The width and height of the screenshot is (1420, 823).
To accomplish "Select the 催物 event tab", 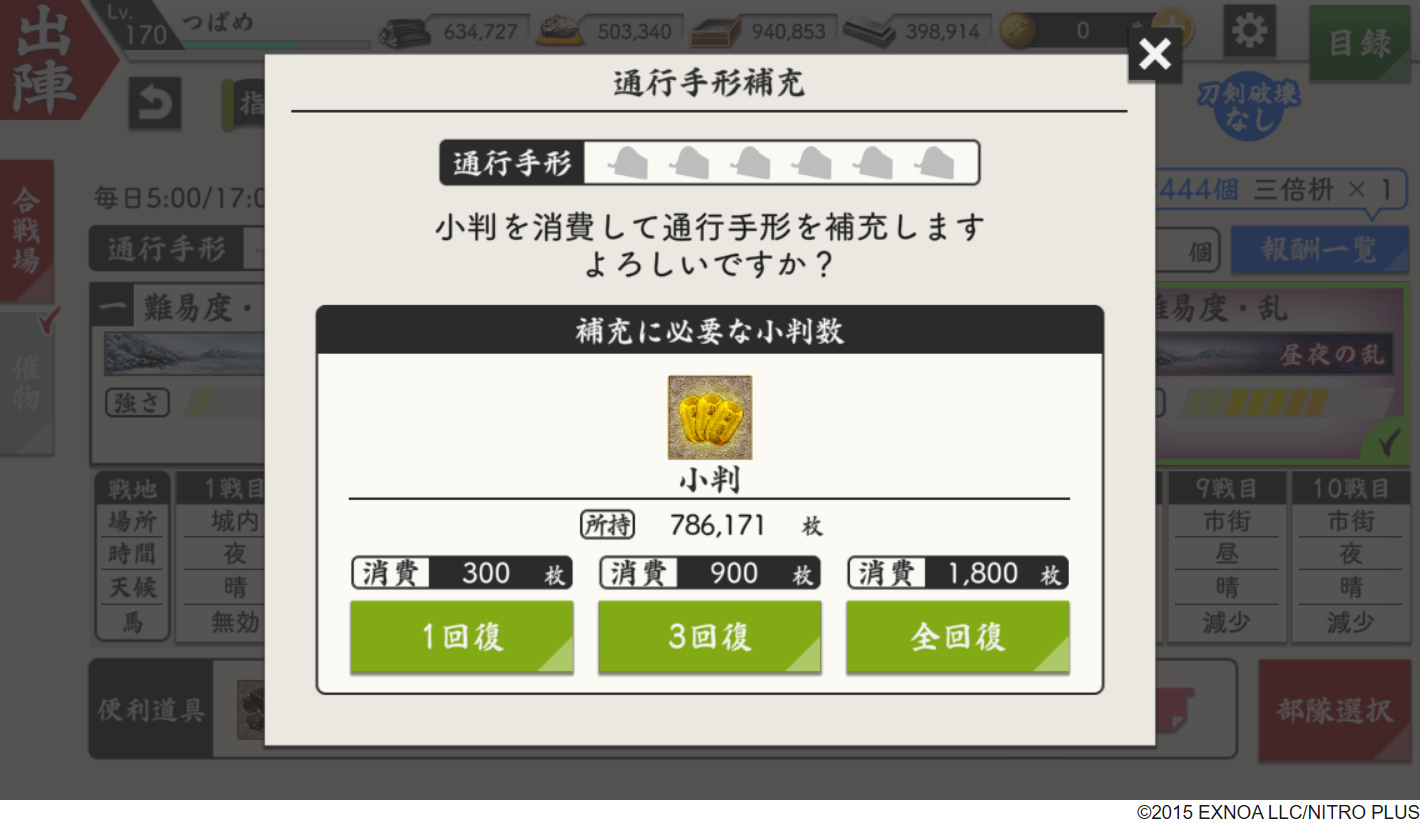I will (x=27, y=382).
